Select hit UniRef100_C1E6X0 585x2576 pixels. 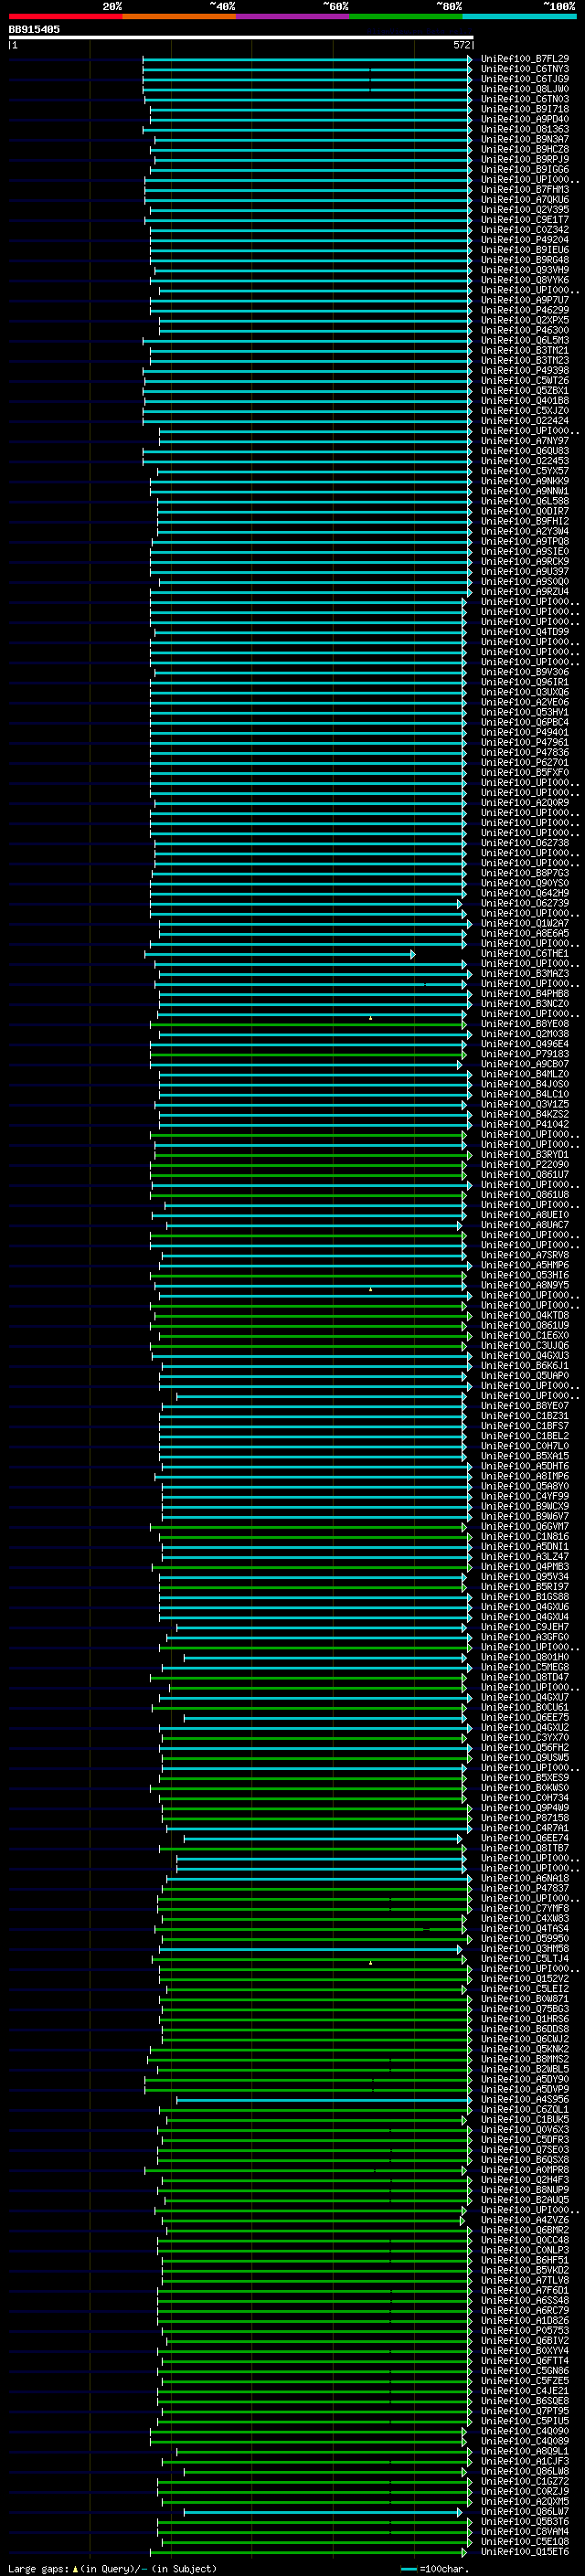525,1335
